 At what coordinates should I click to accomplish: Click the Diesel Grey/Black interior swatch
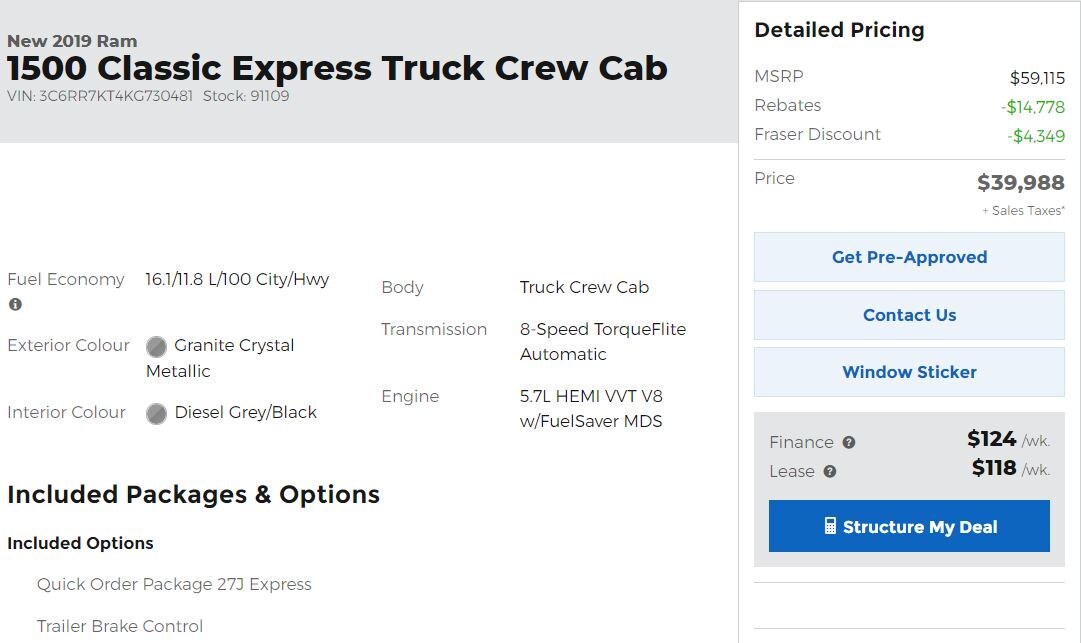156,414
